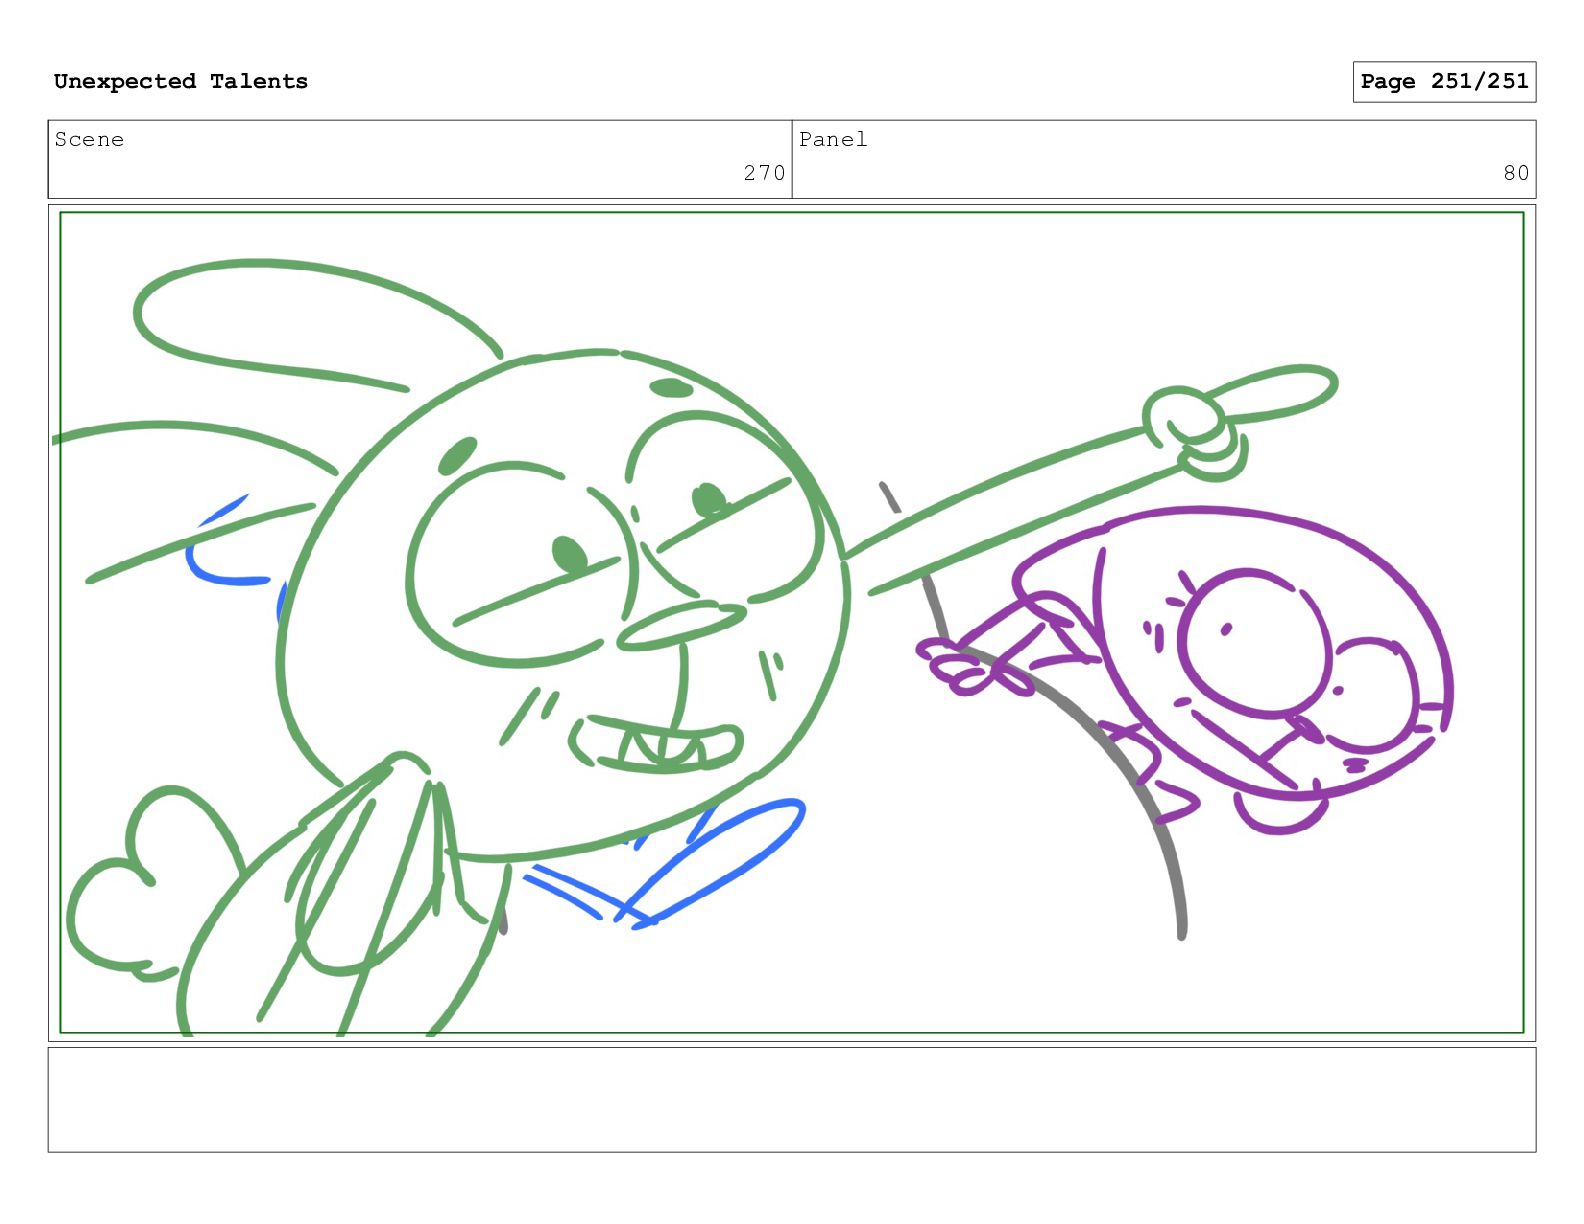This screenshot has height=1224, width=1584.
Task: Click the 'Scene' label
Action: (x=89, y=139)
